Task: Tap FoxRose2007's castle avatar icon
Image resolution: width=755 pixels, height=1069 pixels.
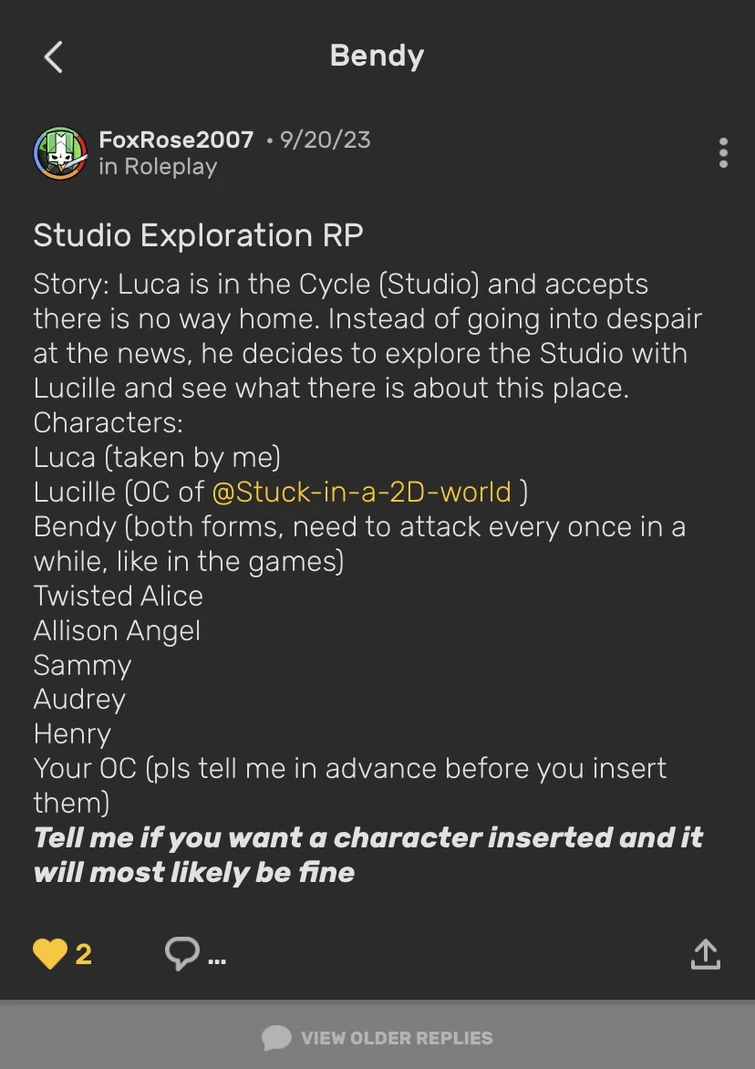Action: [x=59, y=150]
